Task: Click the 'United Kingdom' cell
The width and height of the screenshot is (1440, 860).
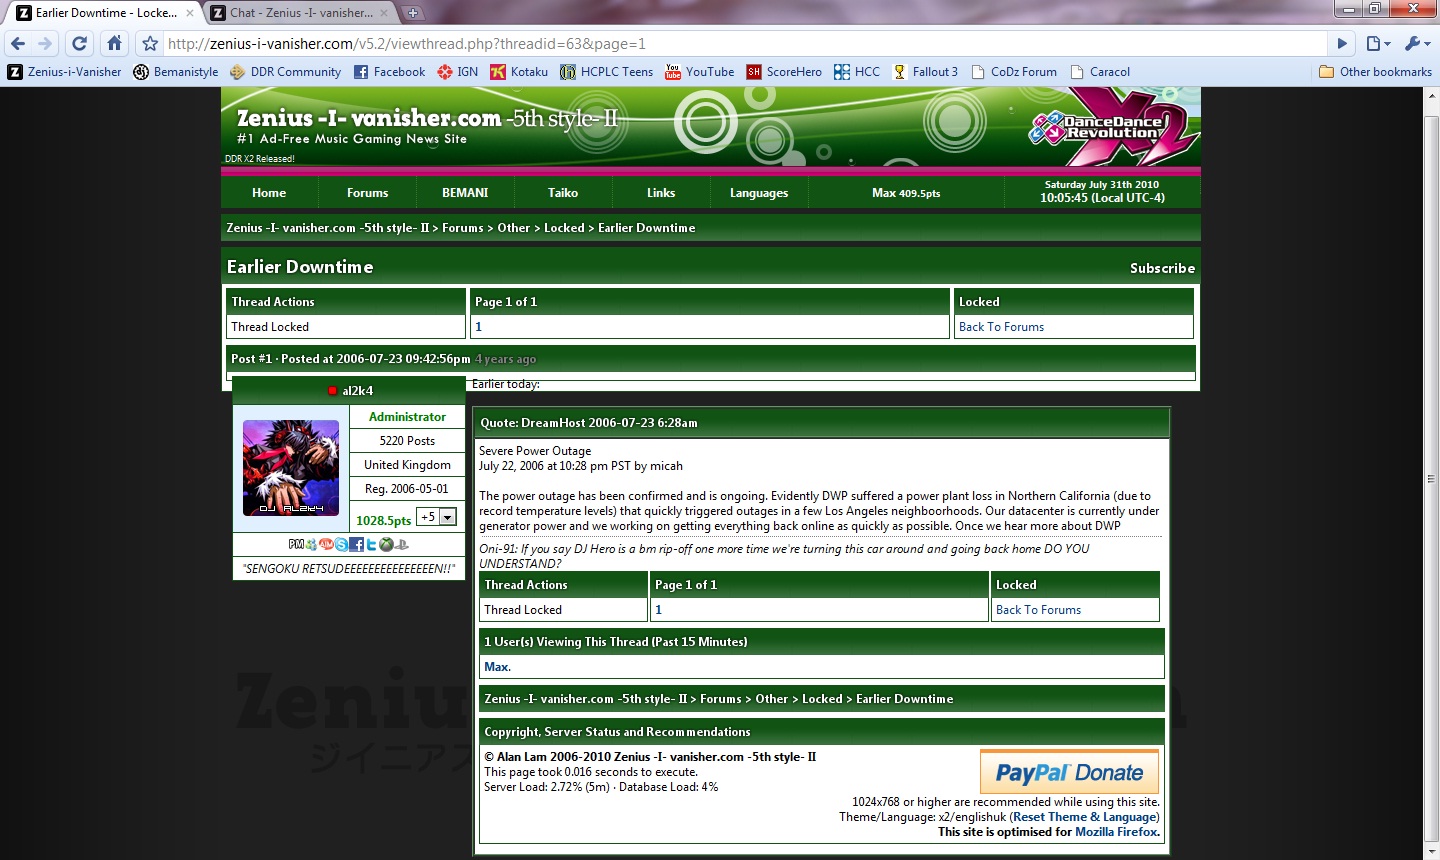Action: pyautogui.click(x=407, y=465)
